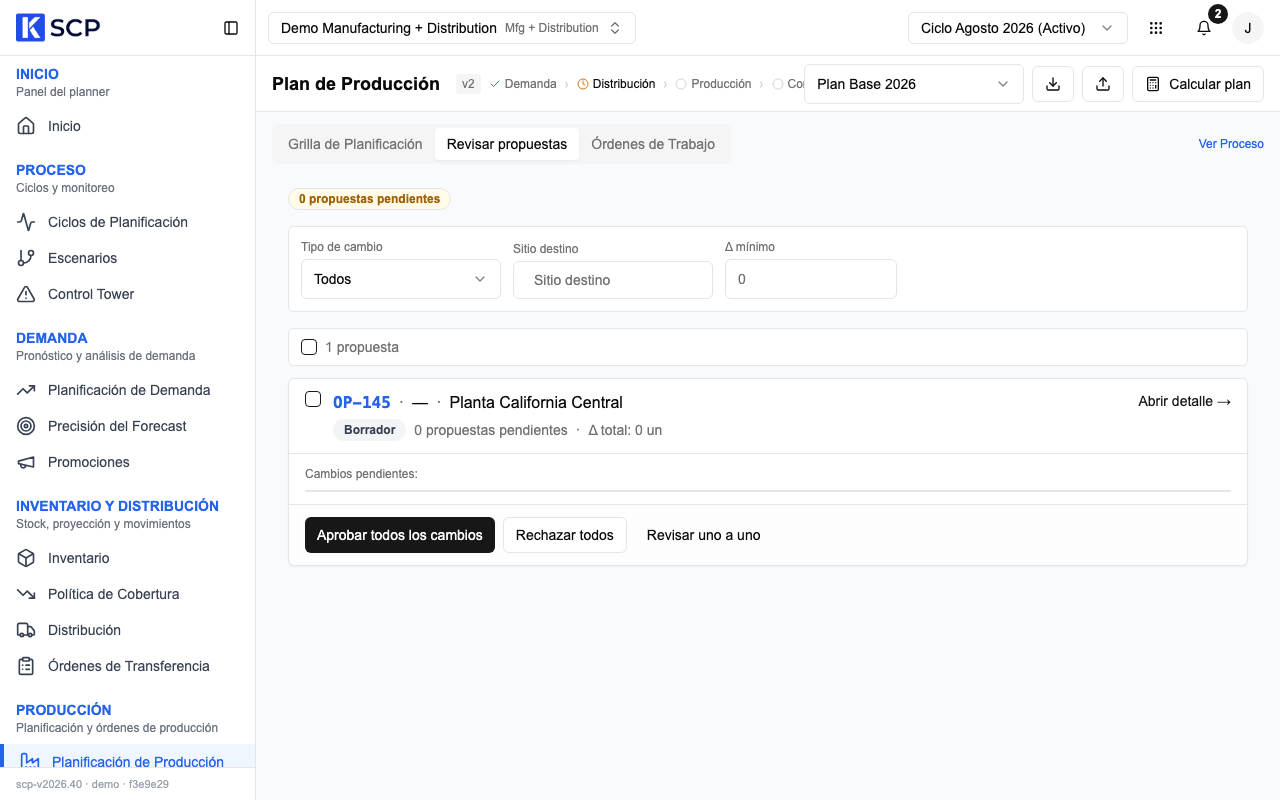Click the Sitio destino input field

pos(613,280)
